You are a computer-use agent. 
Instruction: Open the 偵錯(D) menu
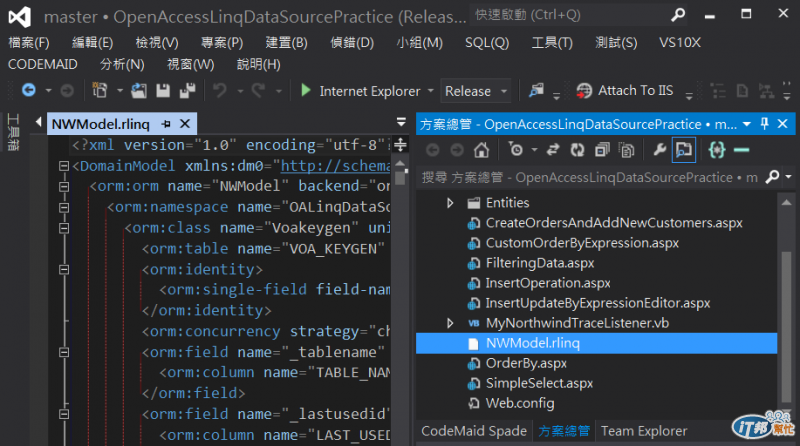click(x=352, y=42)
